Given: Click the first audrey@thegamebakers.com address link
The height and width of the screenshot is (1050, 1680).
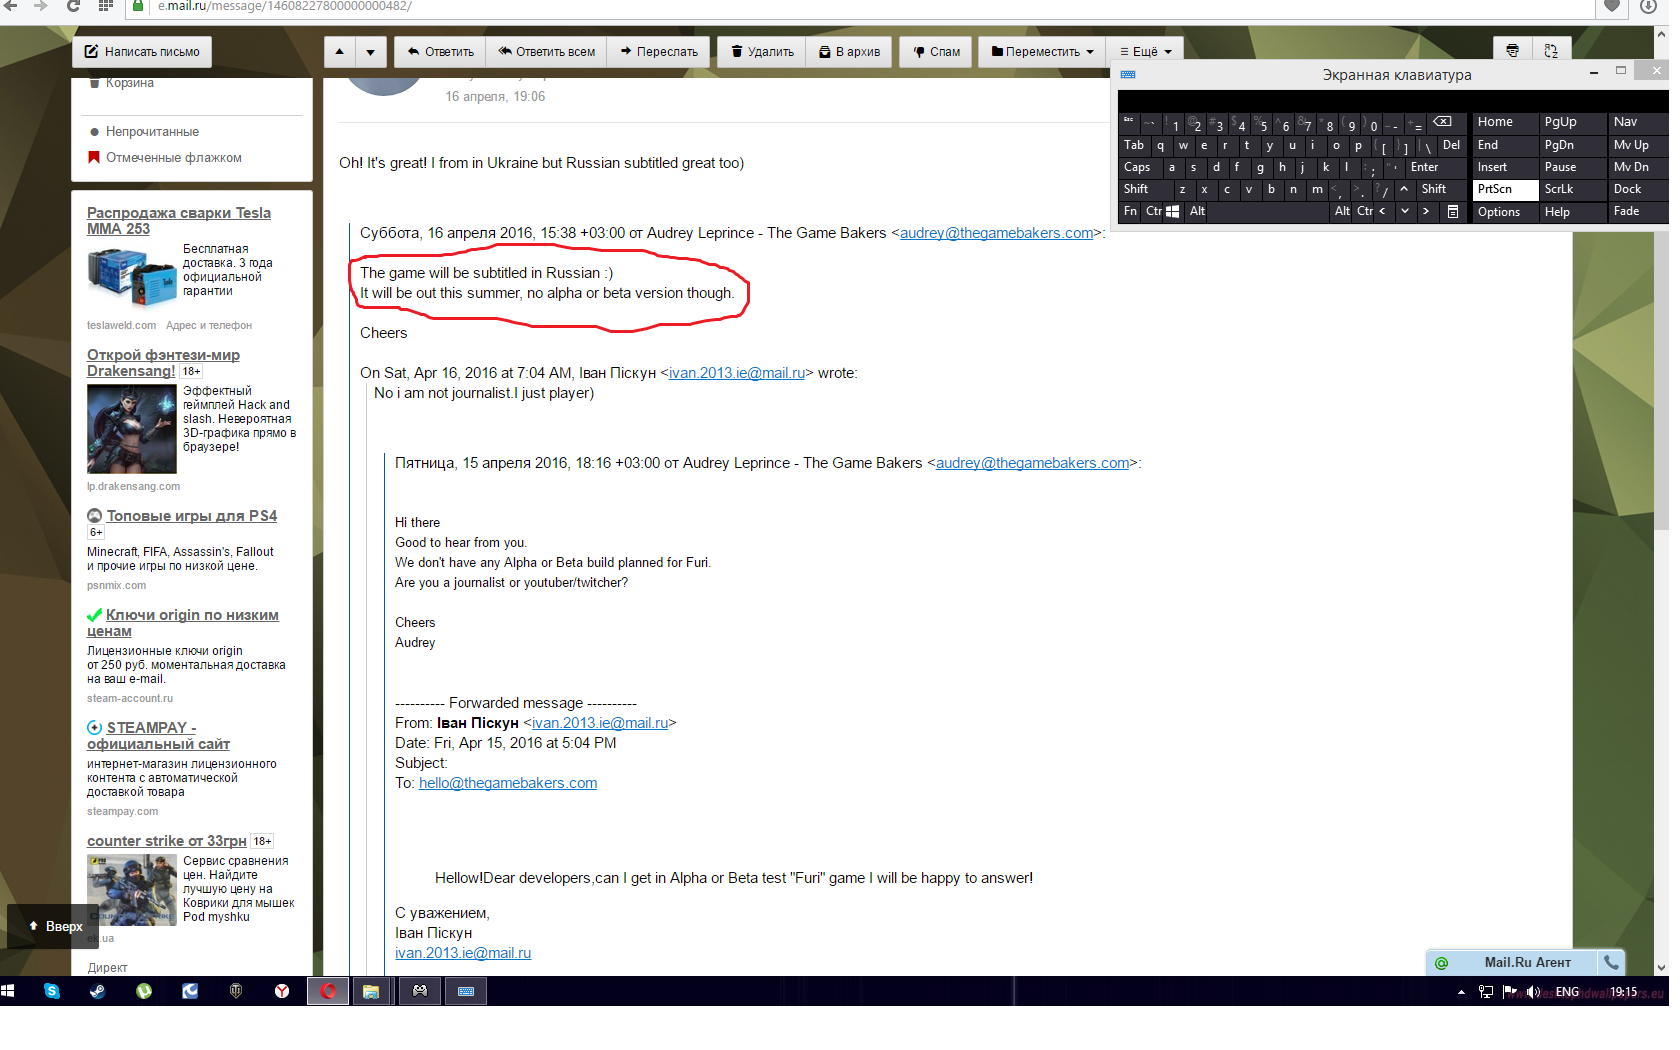Looking at the screenshot, I should 996,233.
